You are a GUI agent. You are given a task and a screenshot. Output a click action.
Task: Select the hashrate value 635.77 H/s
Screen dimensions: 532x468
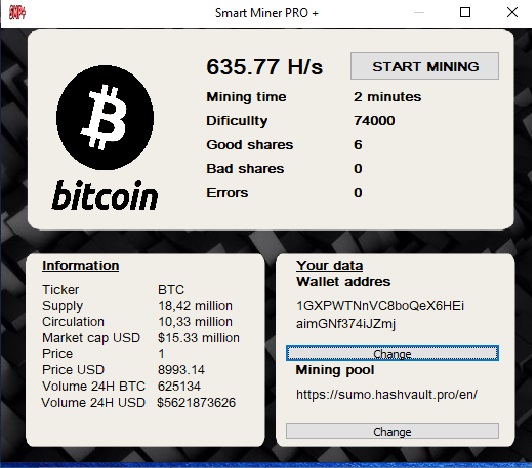(x=265, y=66)
